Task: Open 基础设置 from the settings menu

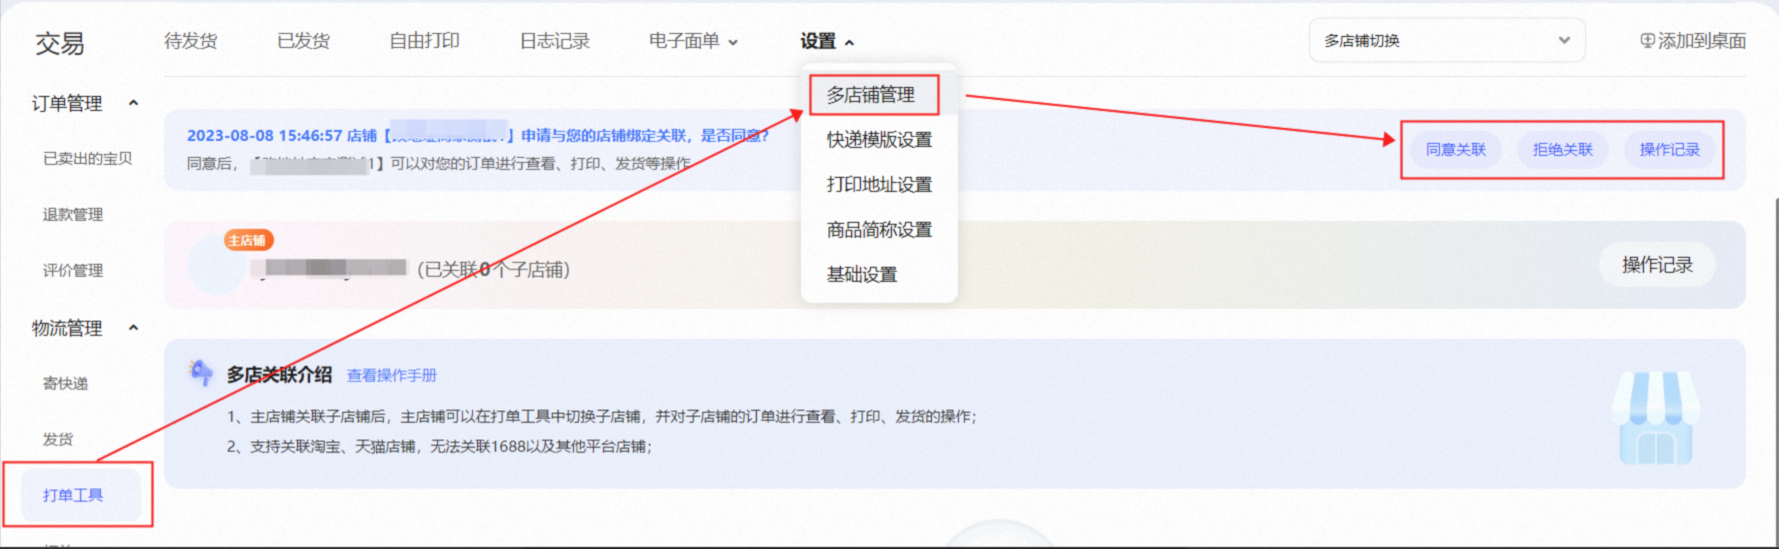Action: pos(862,275)
